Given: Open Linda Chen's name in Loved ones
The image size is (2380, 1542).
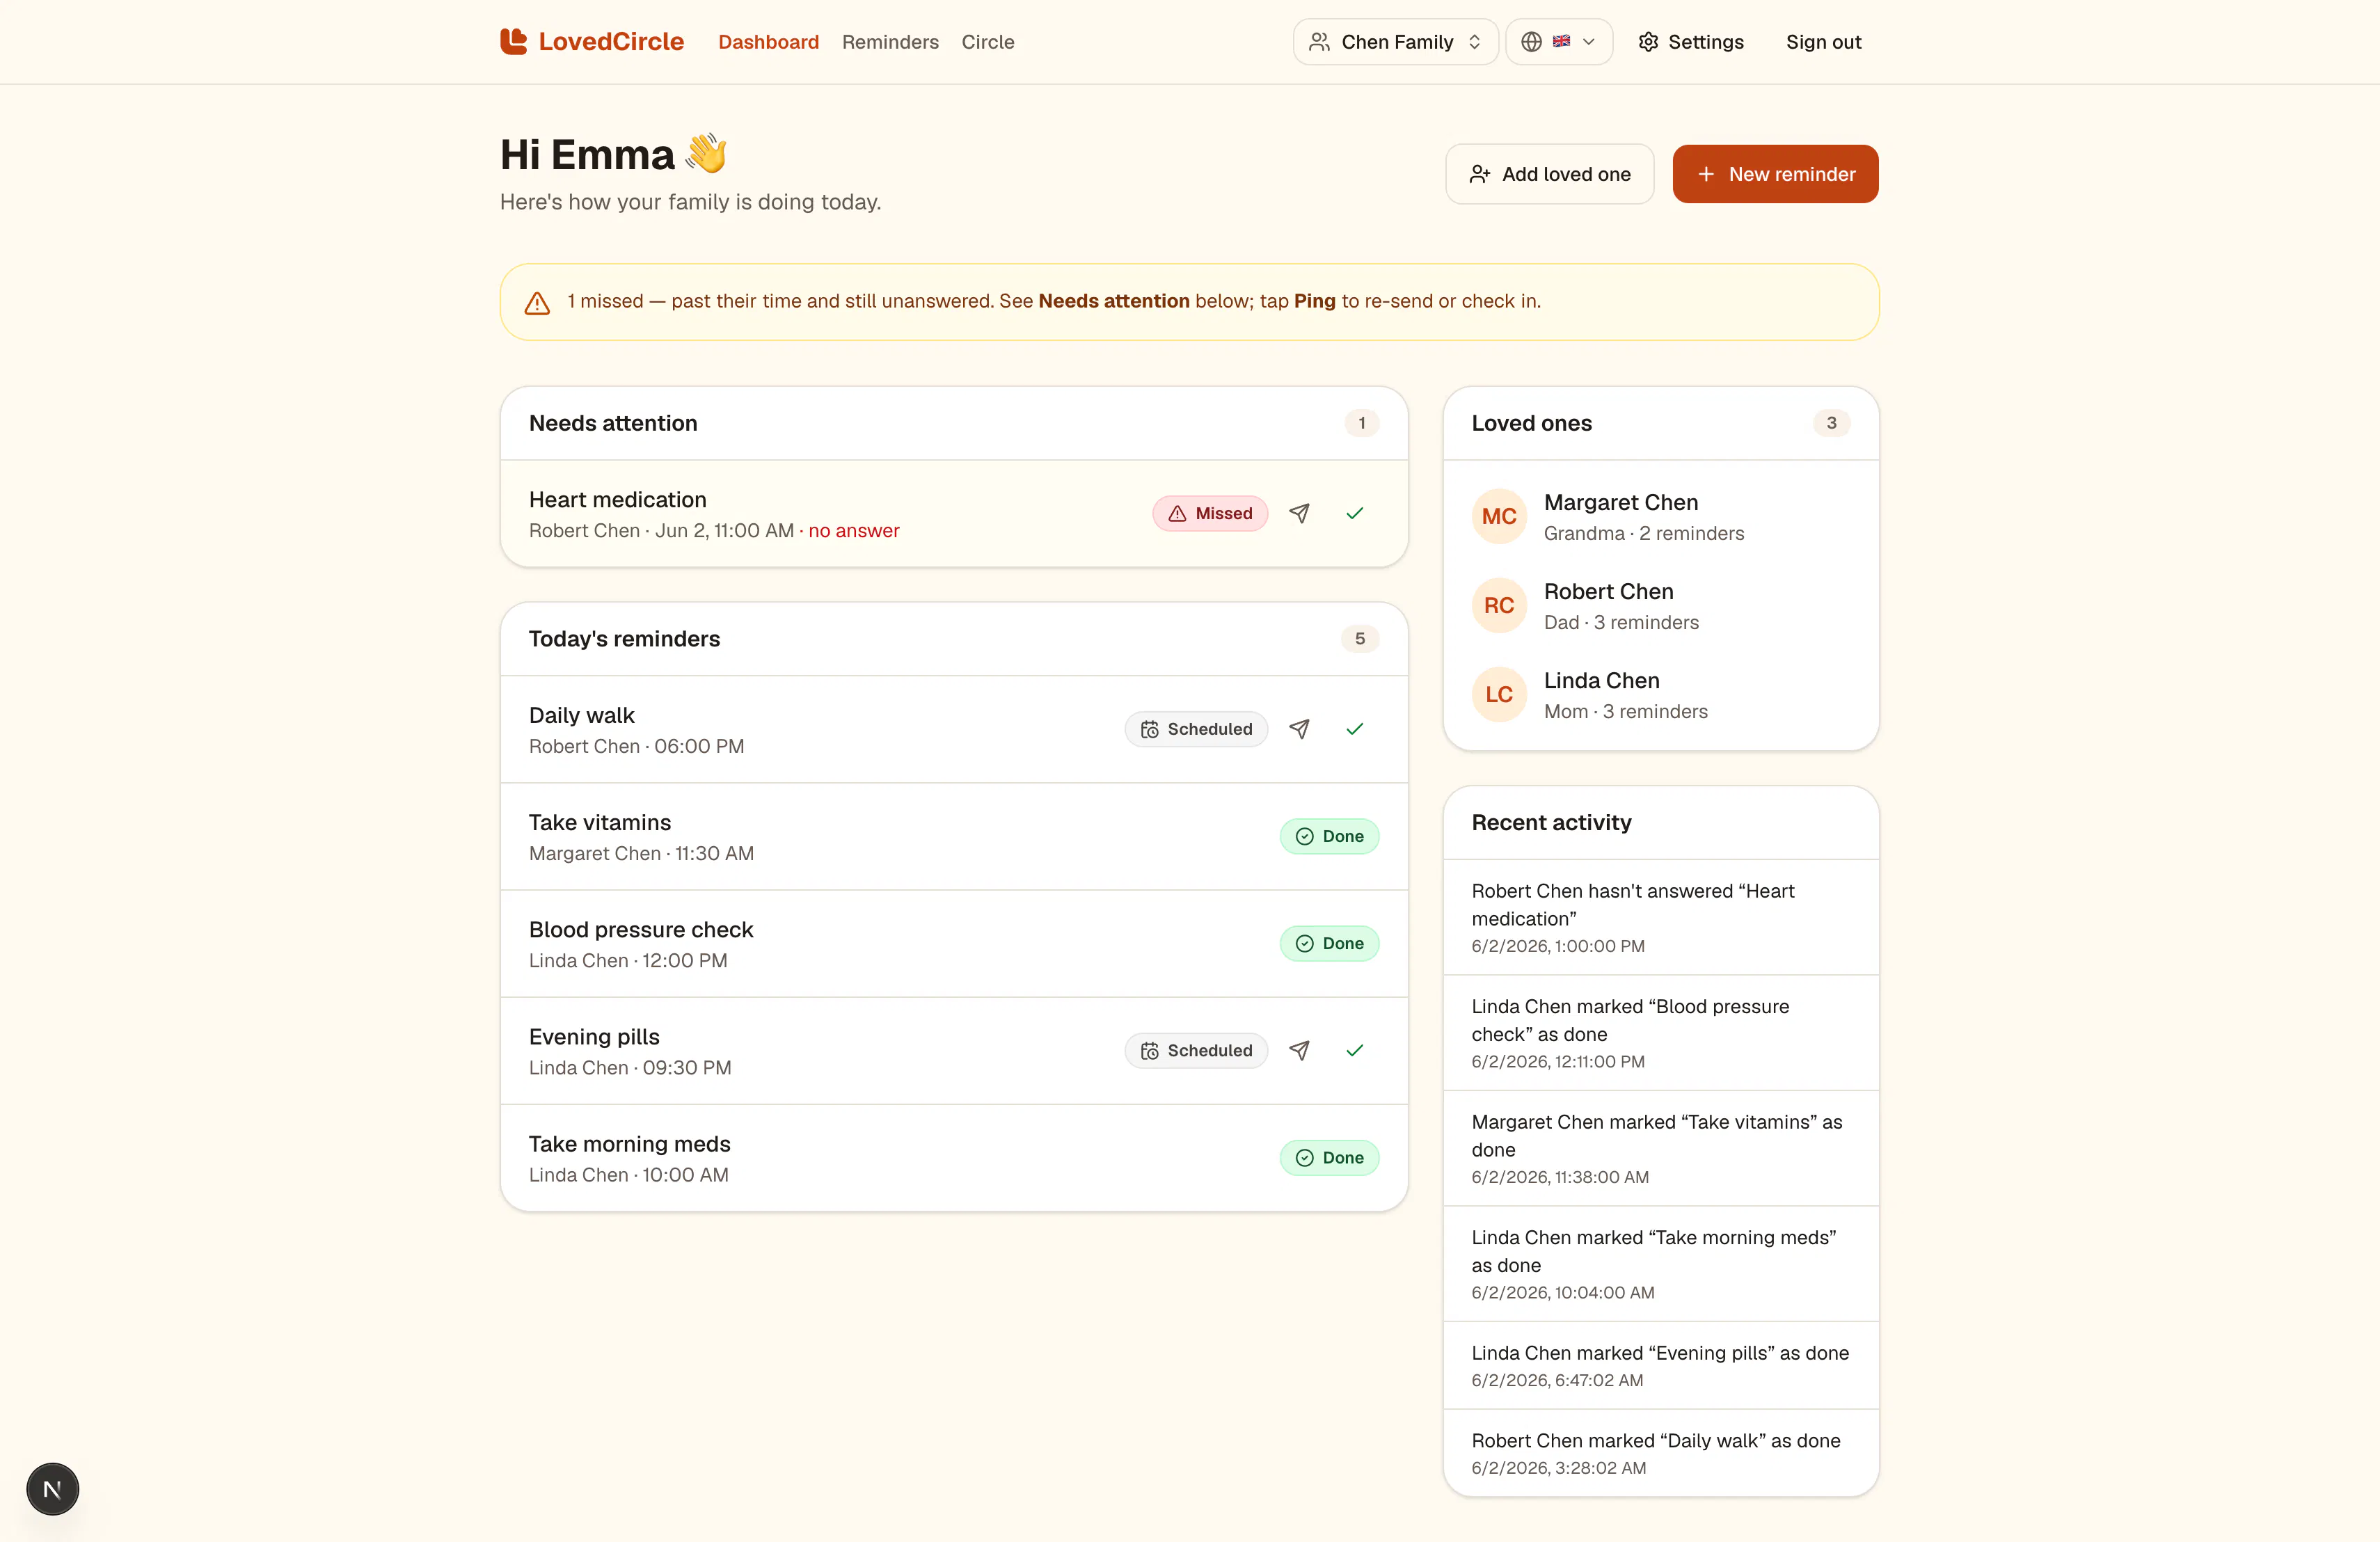Looking at the screenshot, I should (x=1601, y=680).
